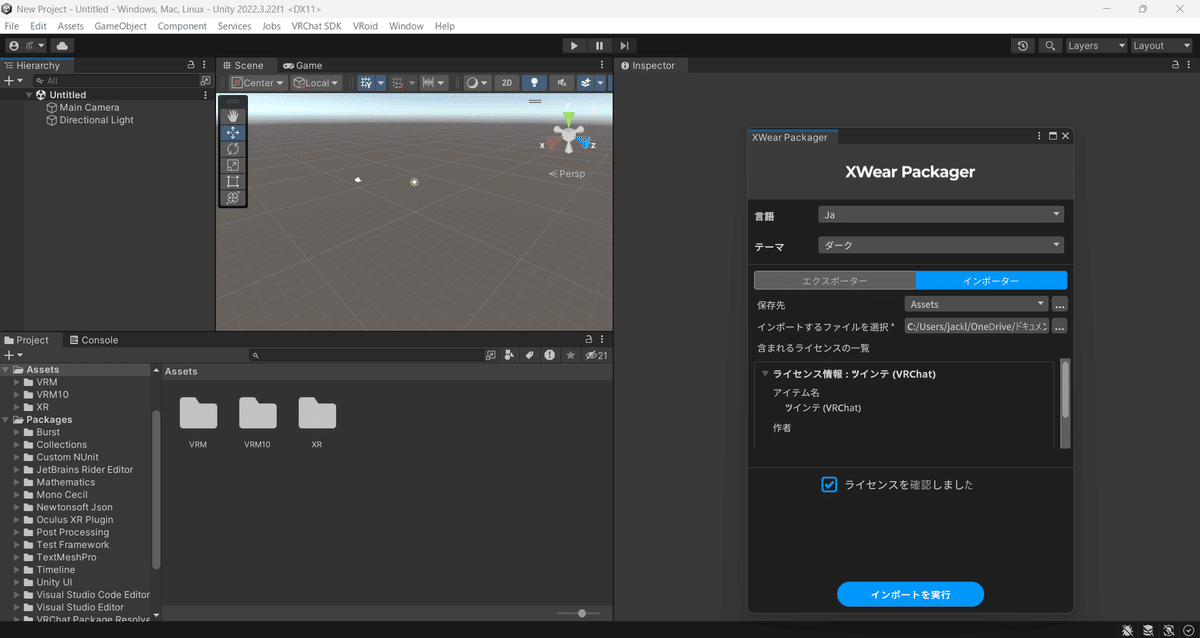Image resolution: width=1200 pixels, height=638 pixels.
Task: Switch to the Console tab
Action: tap(92, 340)
